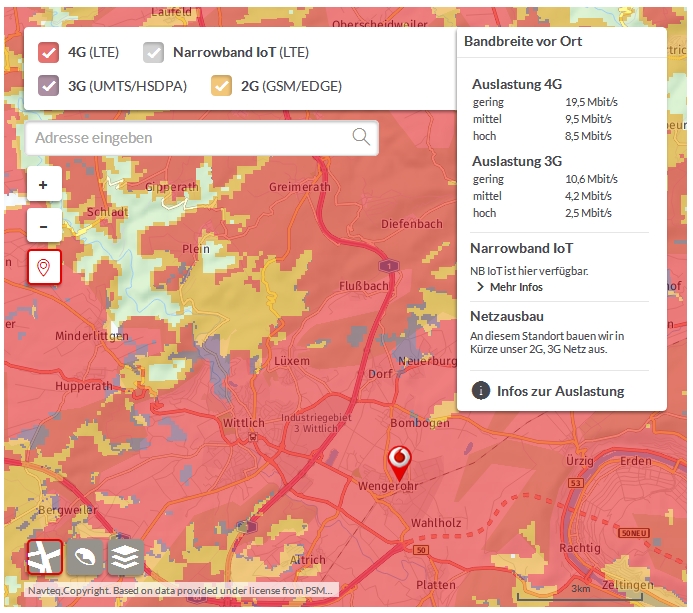Click the Schladt map label
This screenshot has height=613, width=693.
click(107, 212)
